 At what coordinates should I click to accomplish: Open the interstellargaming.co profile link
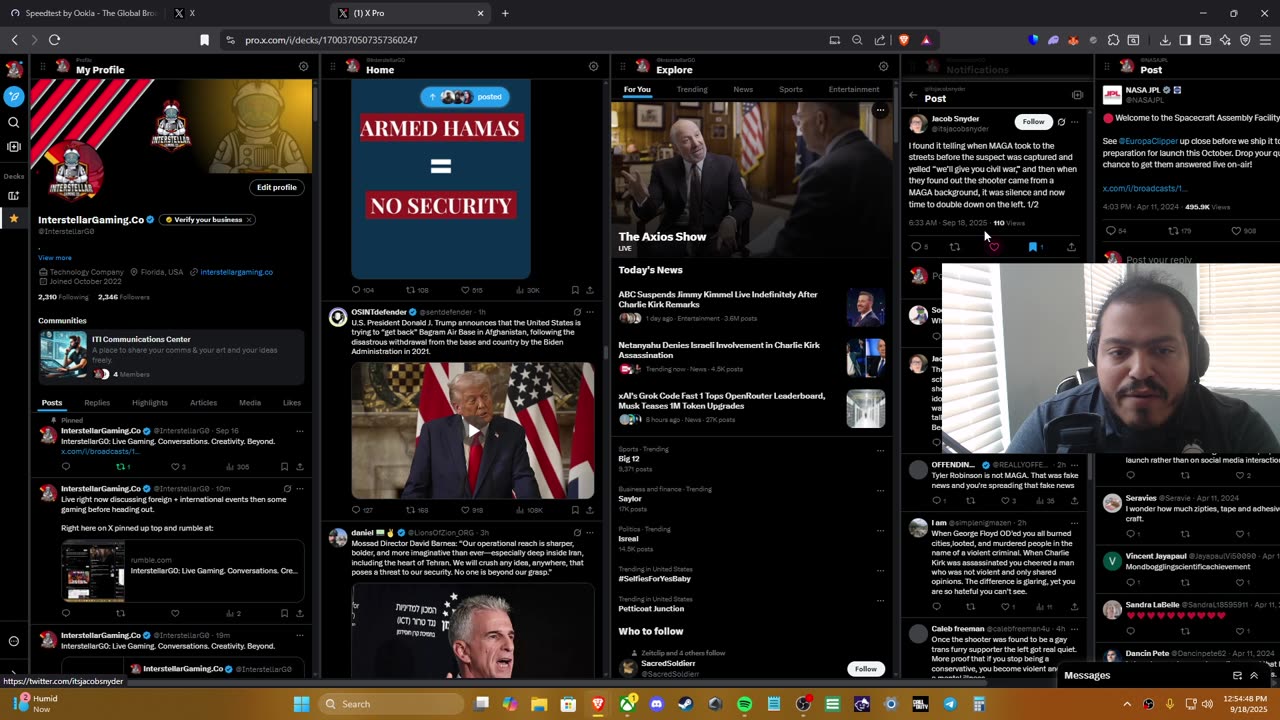click(236, 272)
